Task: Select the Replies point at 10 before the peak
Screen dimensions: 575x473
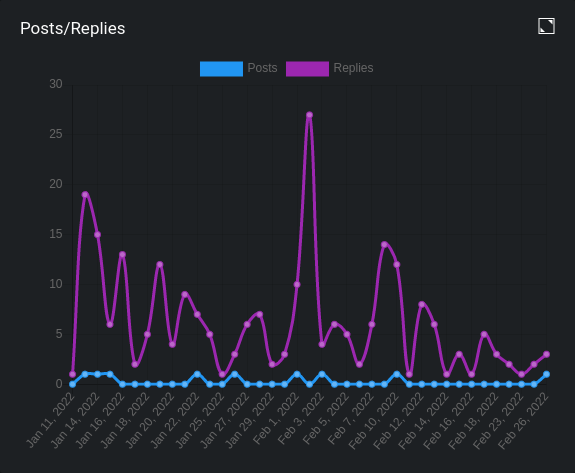Action: [x=297, y=285]
